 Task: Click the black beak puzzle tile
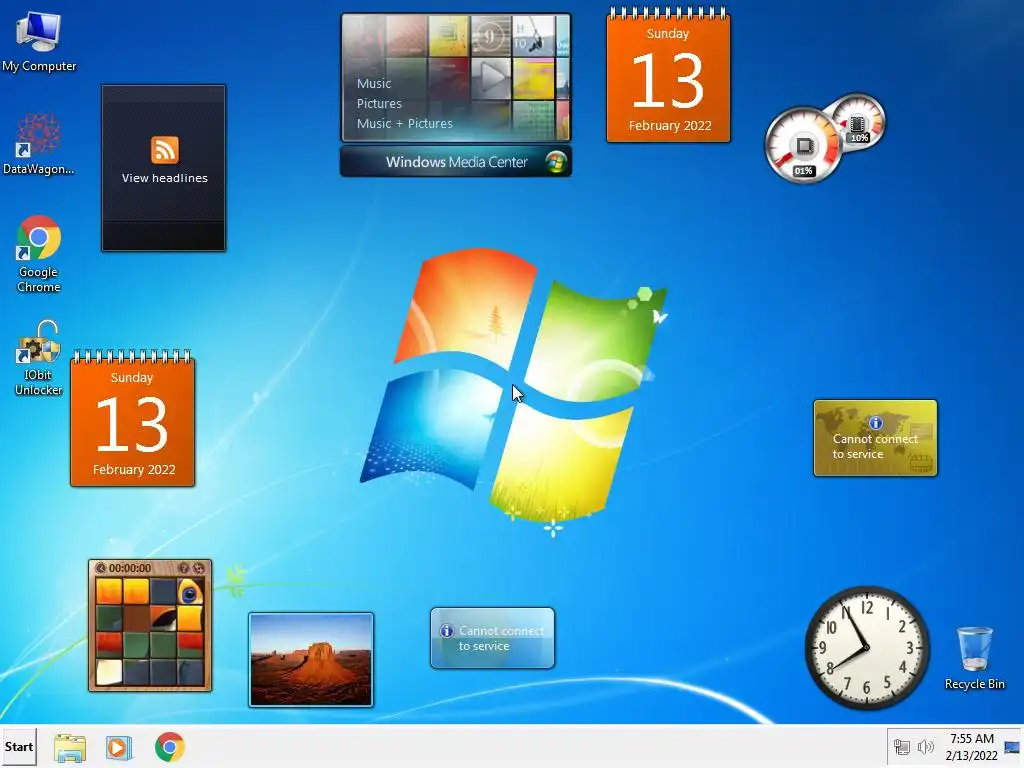click(163, 618)
